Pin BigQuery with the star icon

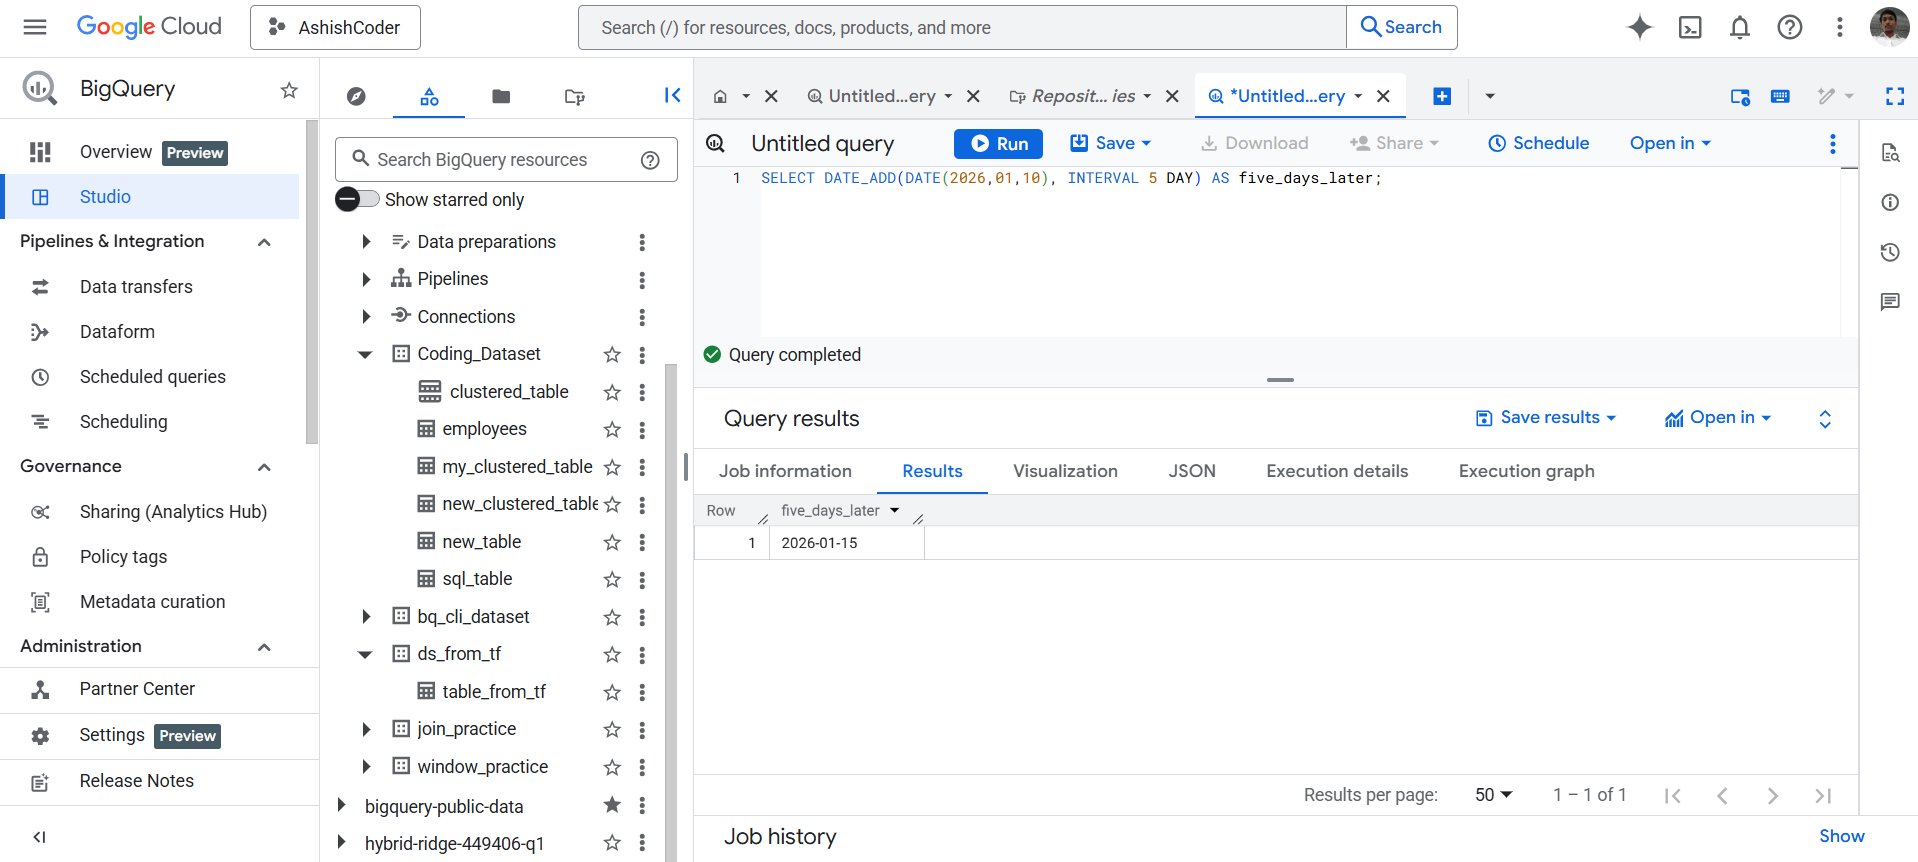tap(289, 90)
